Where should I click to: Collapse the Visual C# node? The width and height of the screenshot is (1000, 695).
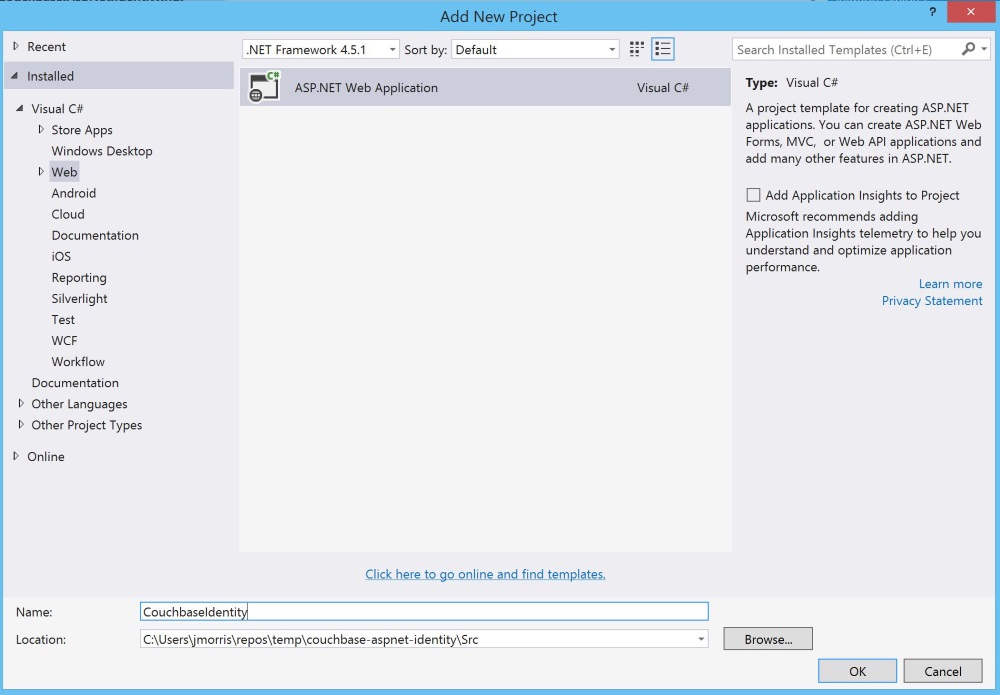point(20,108)
